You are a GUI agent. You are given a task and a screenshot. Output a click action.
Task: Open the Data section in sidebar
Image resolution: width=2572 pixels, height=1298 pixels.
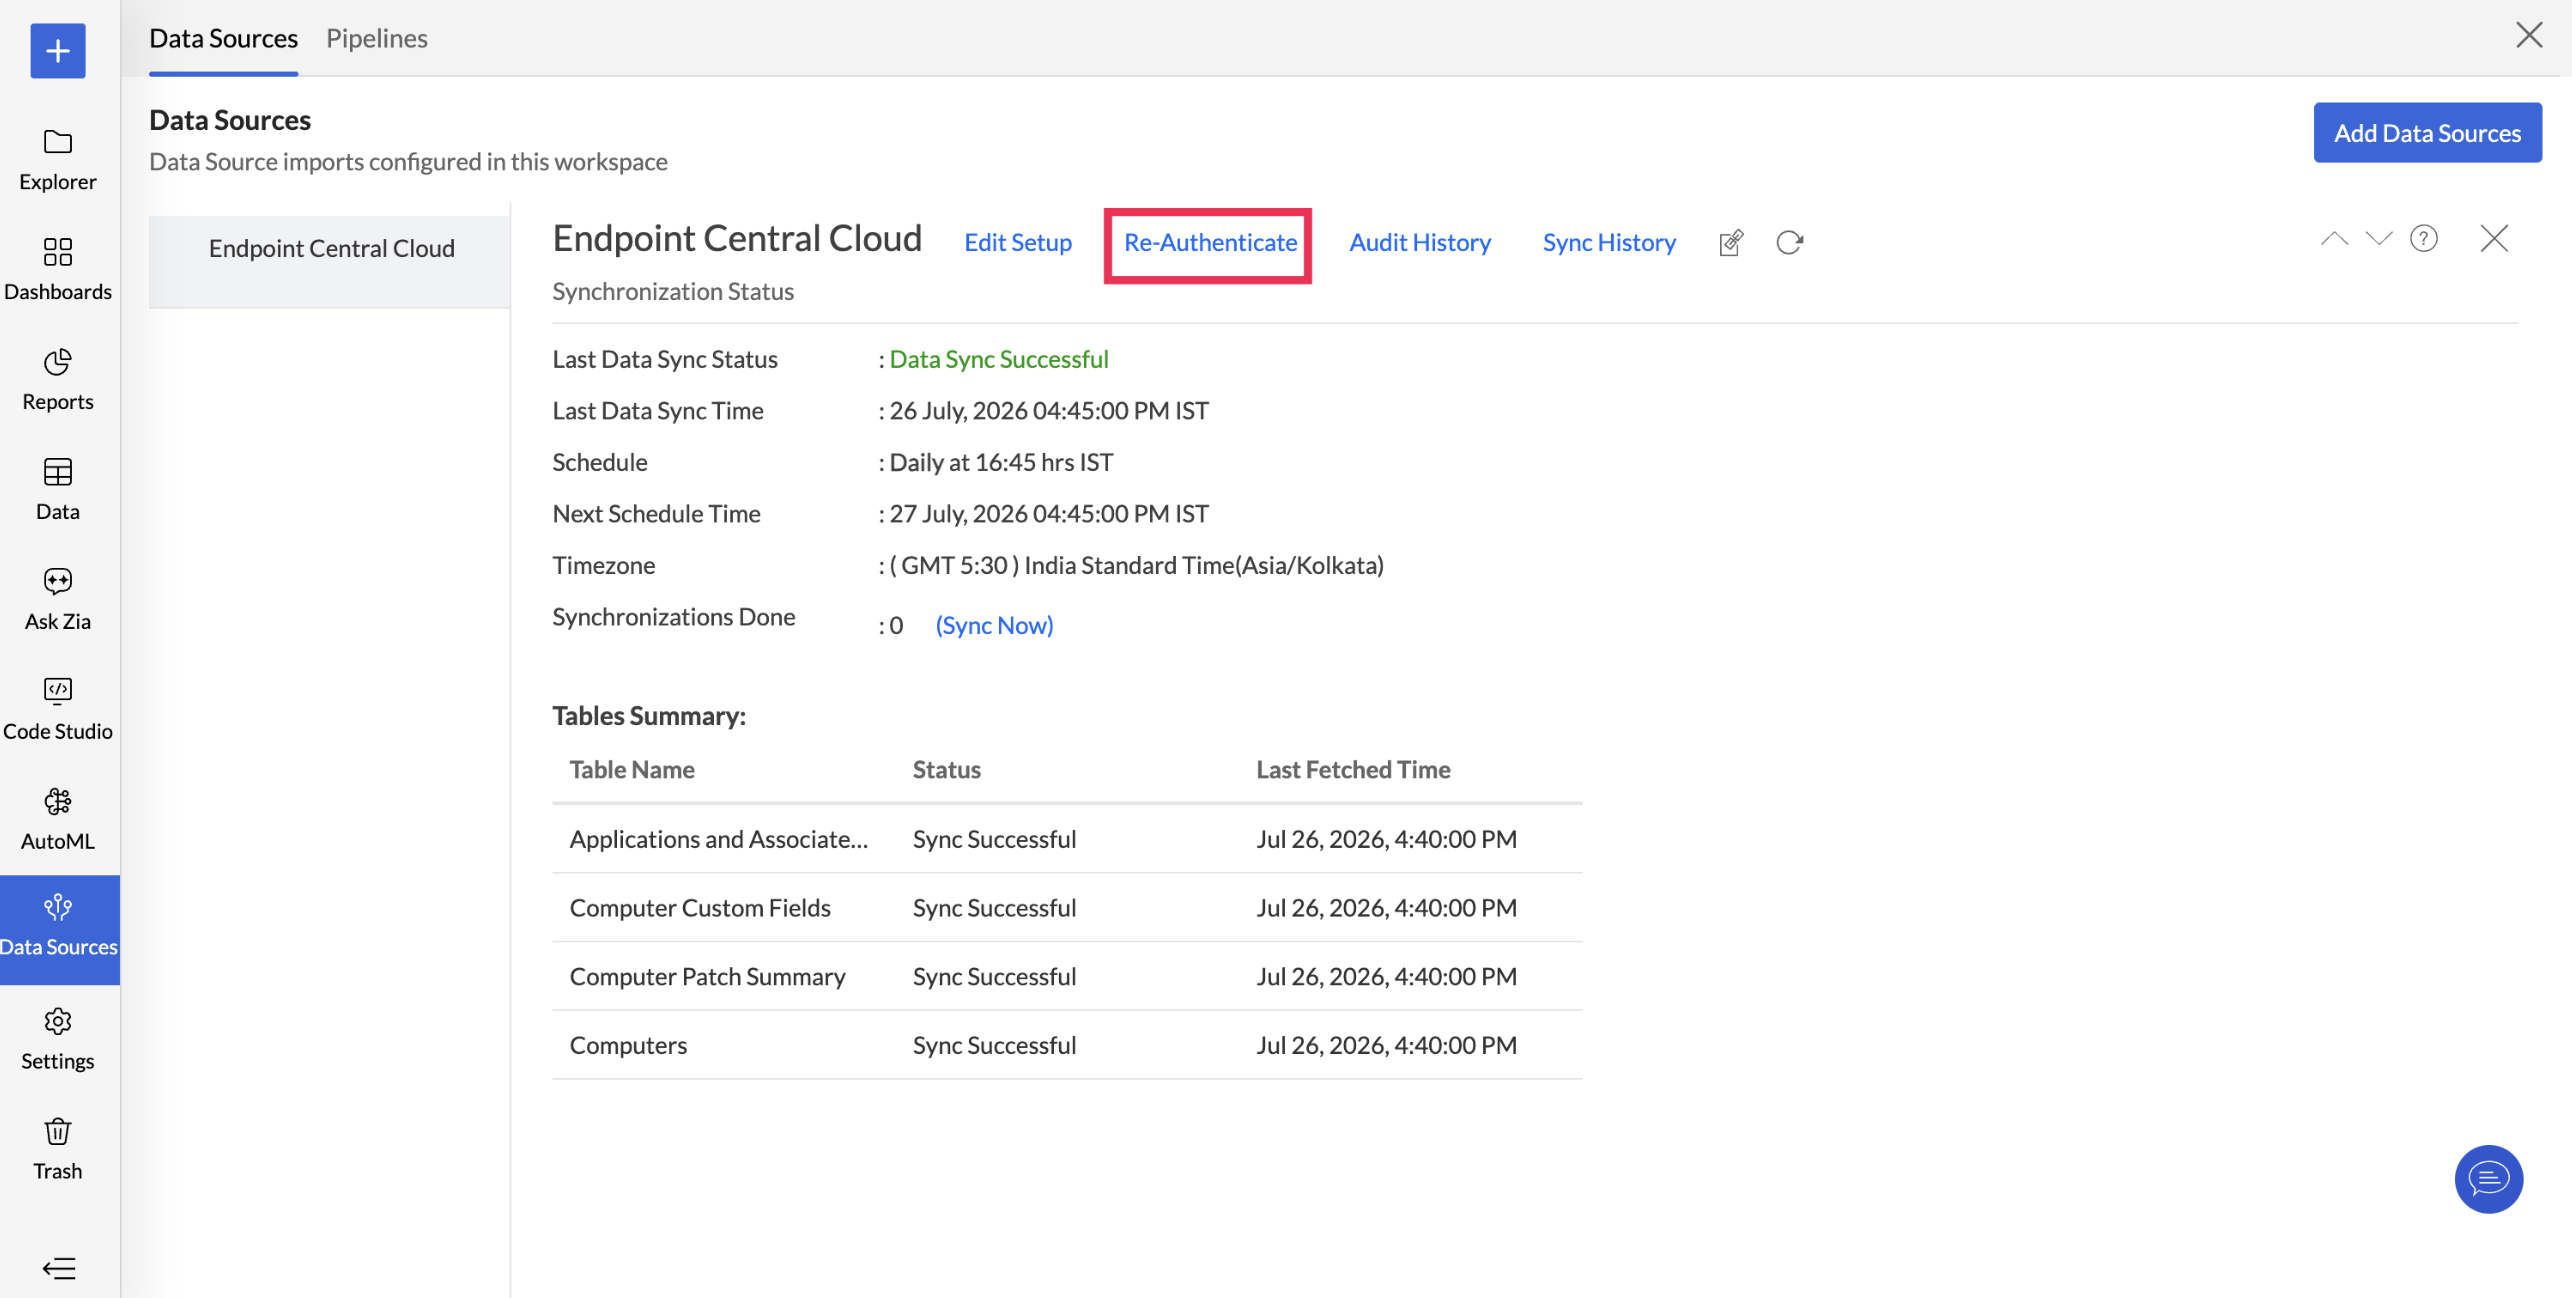[58, 490]
